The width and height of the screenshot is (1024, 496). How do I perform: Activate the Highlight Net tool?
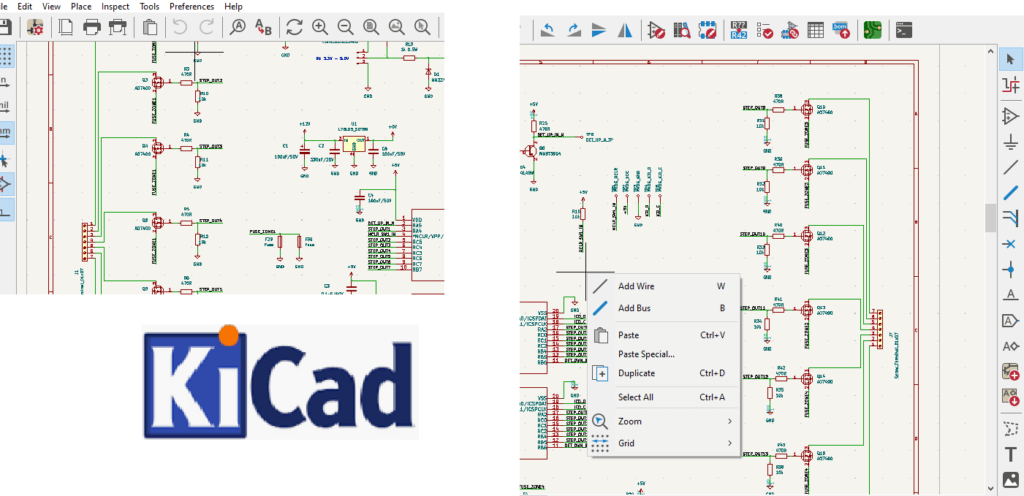tap(1011, 85)
